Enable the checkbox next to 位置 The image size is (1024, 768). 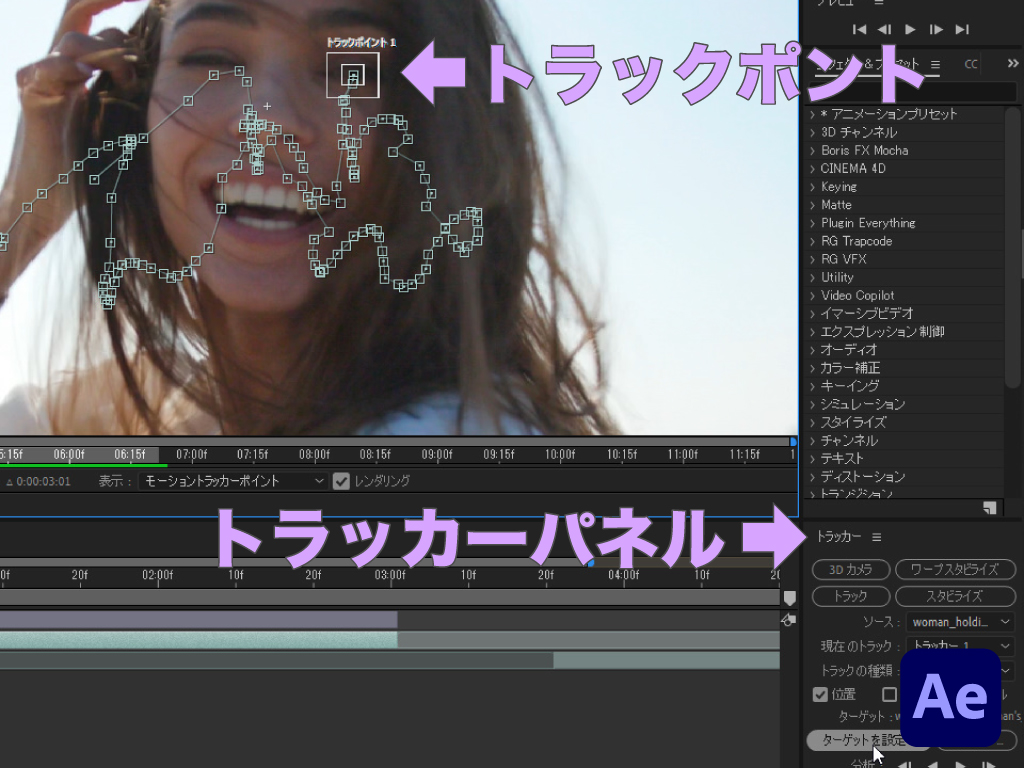click(889, 695)
